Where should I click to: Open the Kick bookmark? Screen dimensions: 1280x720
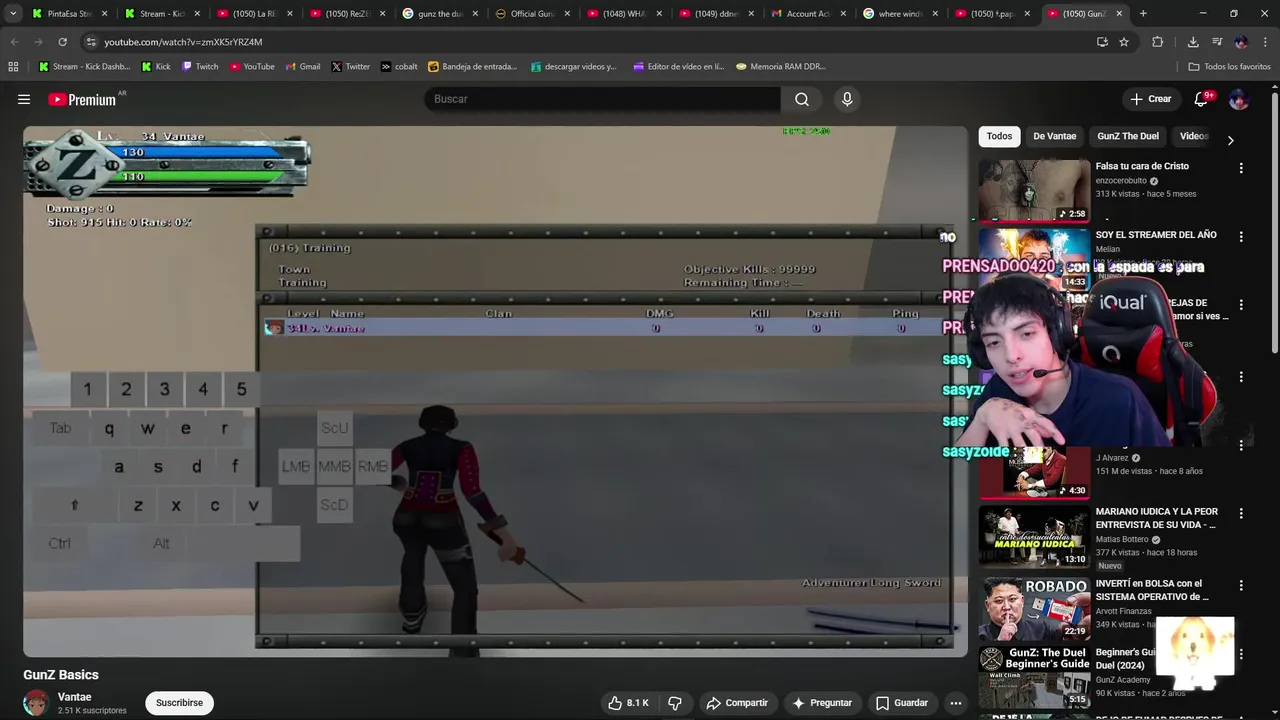point(156,67)
